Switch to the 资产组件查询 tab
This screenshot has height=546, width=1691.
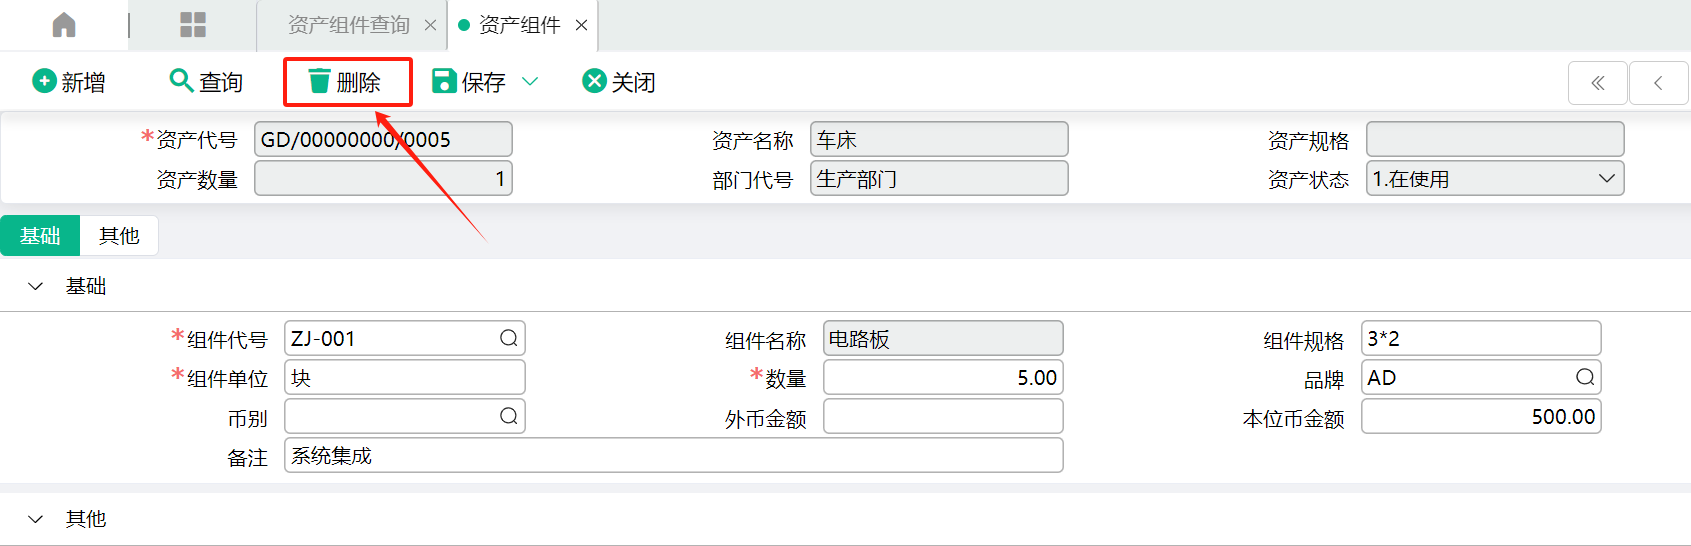tap(349, 25)
